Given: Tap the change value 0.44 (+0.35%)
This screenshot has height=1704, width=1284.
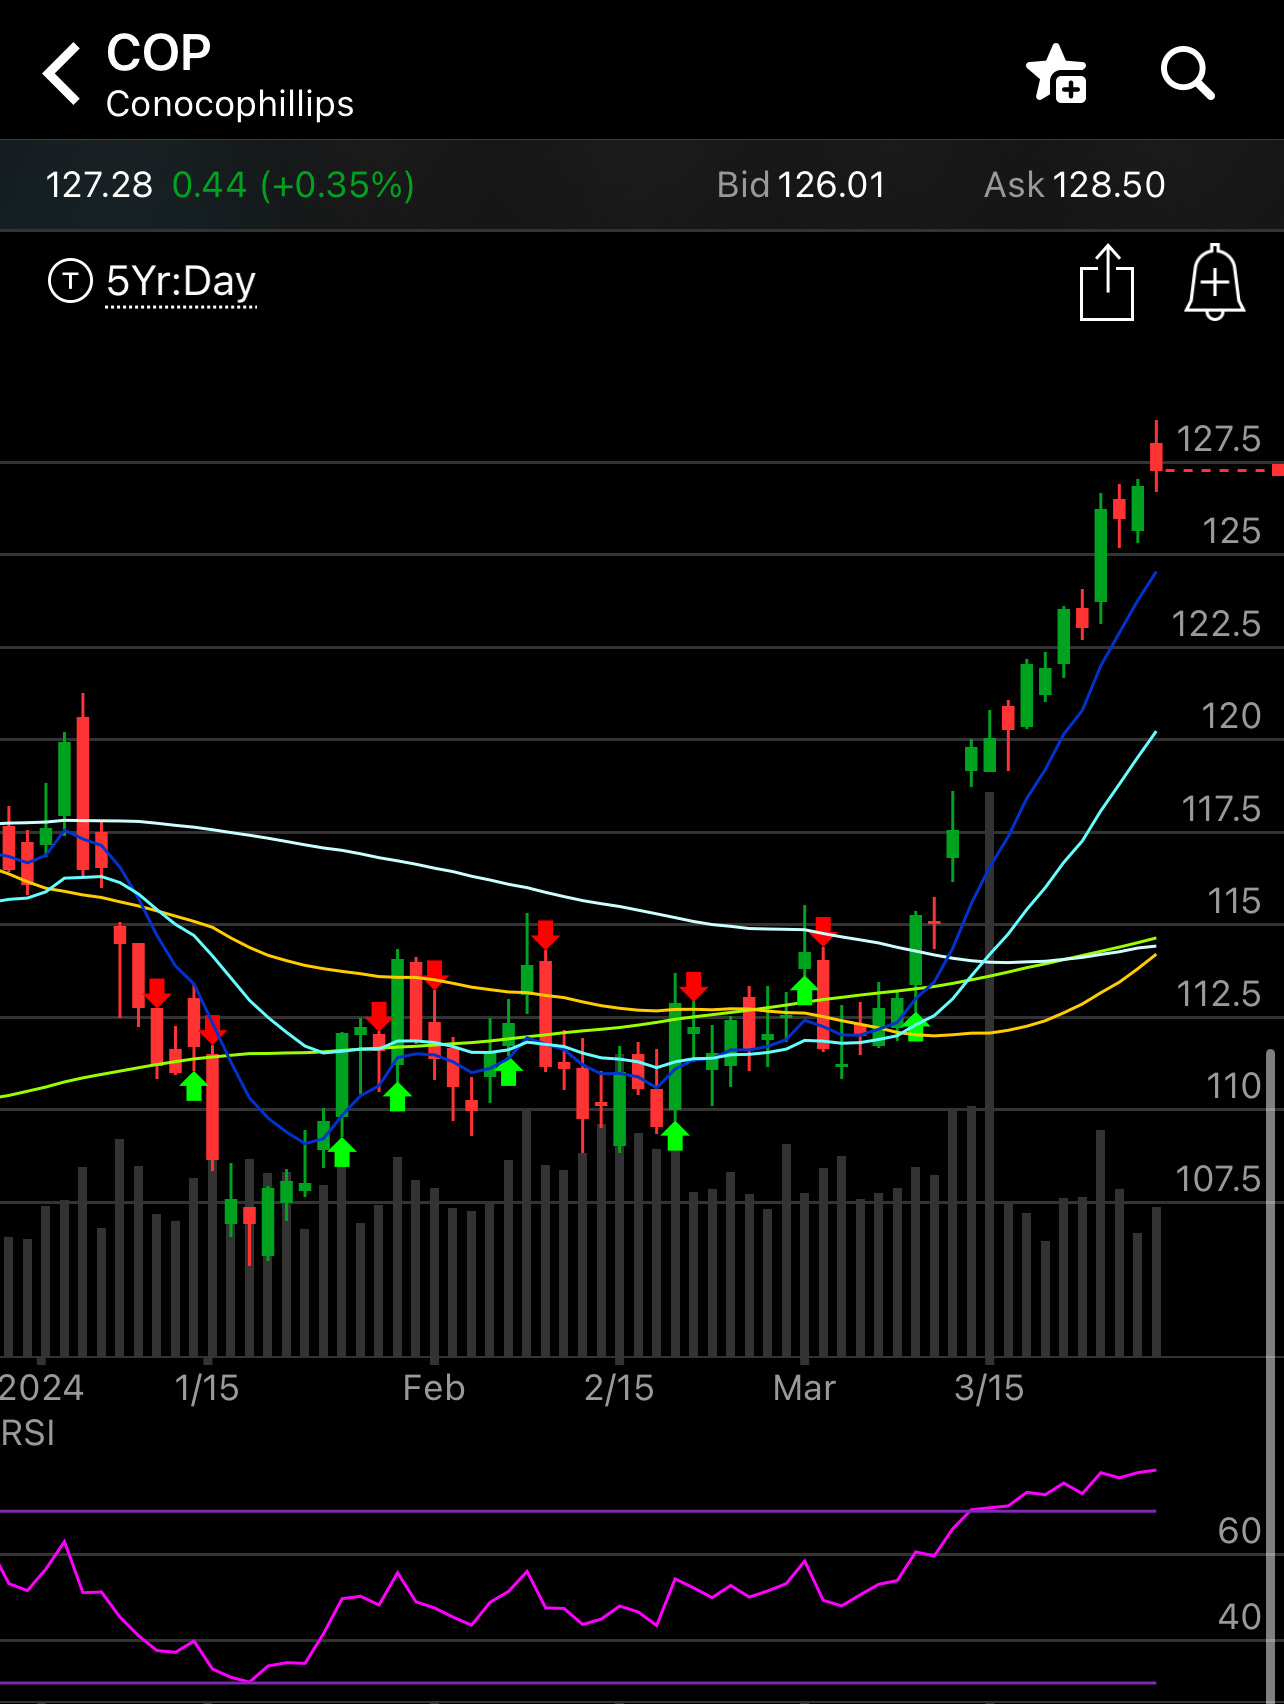Looking at the screenshot, I should (x=293, y=185).
